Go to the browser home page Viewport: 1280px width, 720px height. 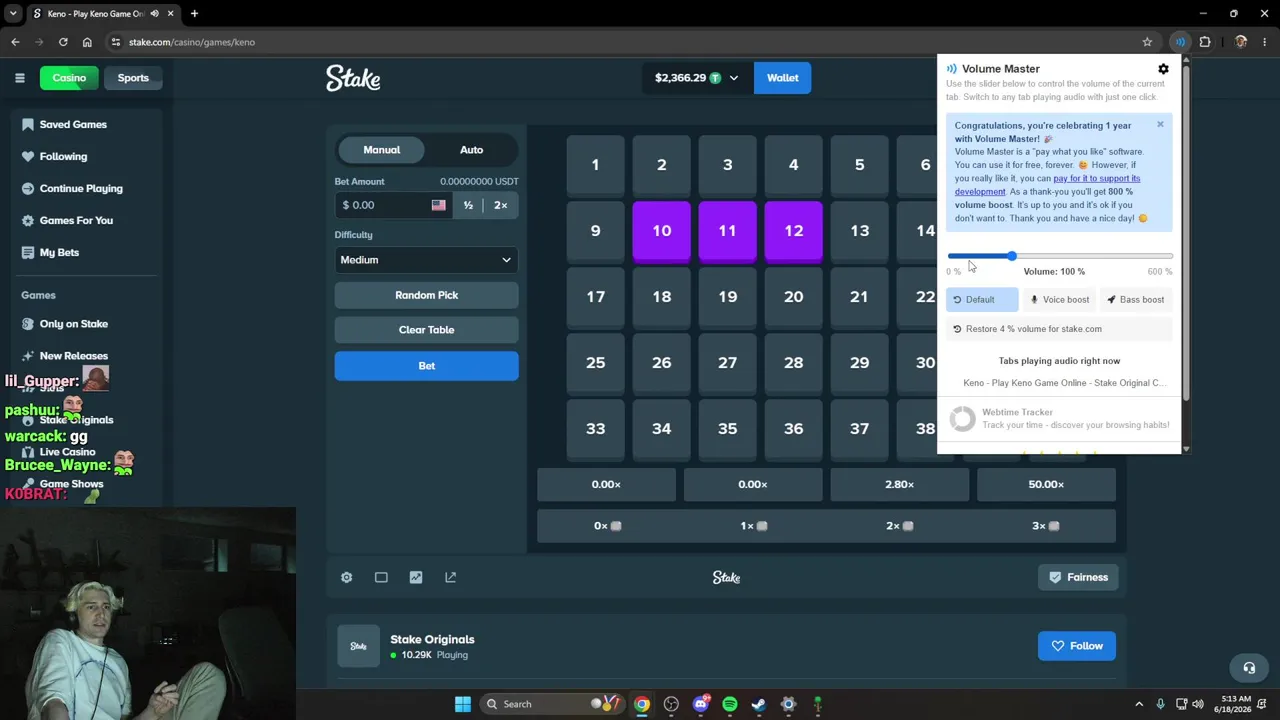pos(87,42)
